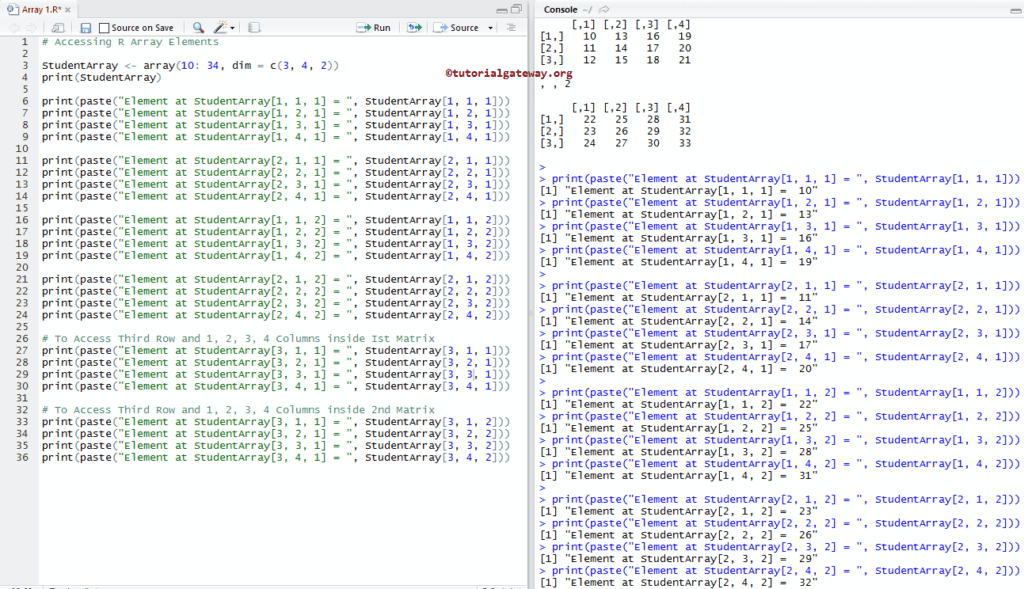Viewport: 1024px width, 589px height.
Task: Go back to previous source location
Action: click(14, 27)
